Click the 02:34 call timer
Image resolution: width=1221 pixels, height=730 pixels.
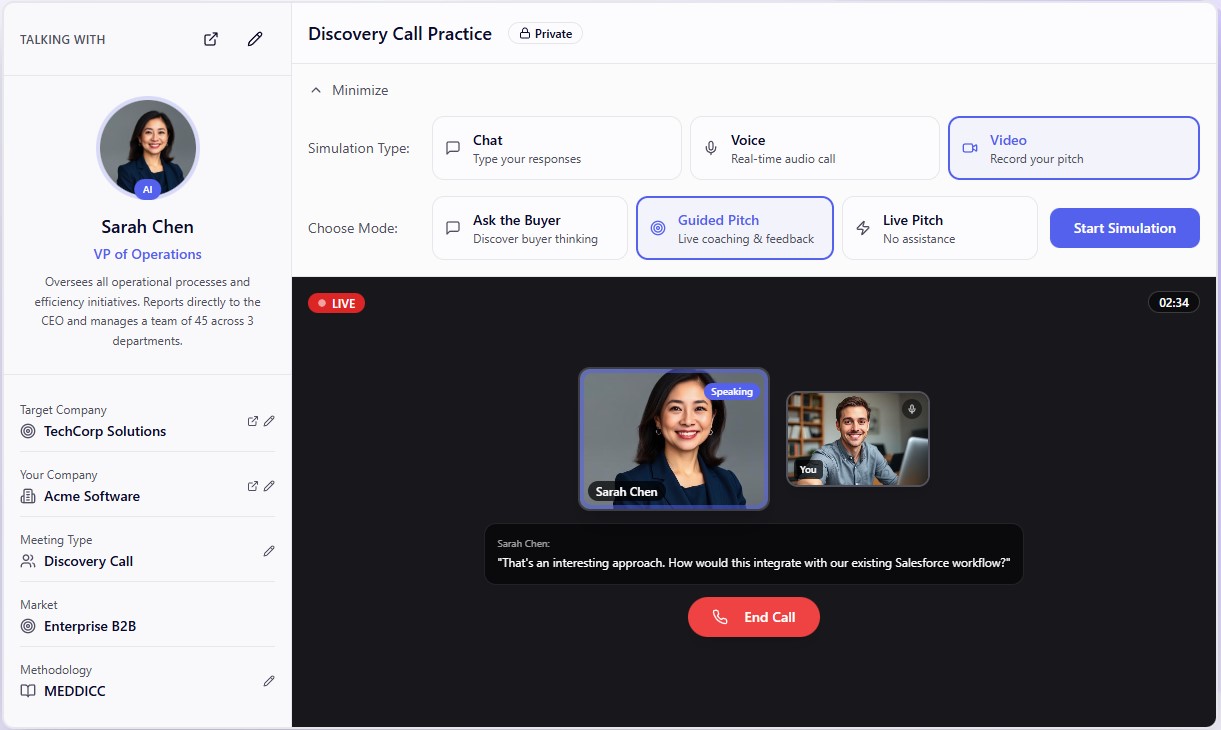(1174, 302)
